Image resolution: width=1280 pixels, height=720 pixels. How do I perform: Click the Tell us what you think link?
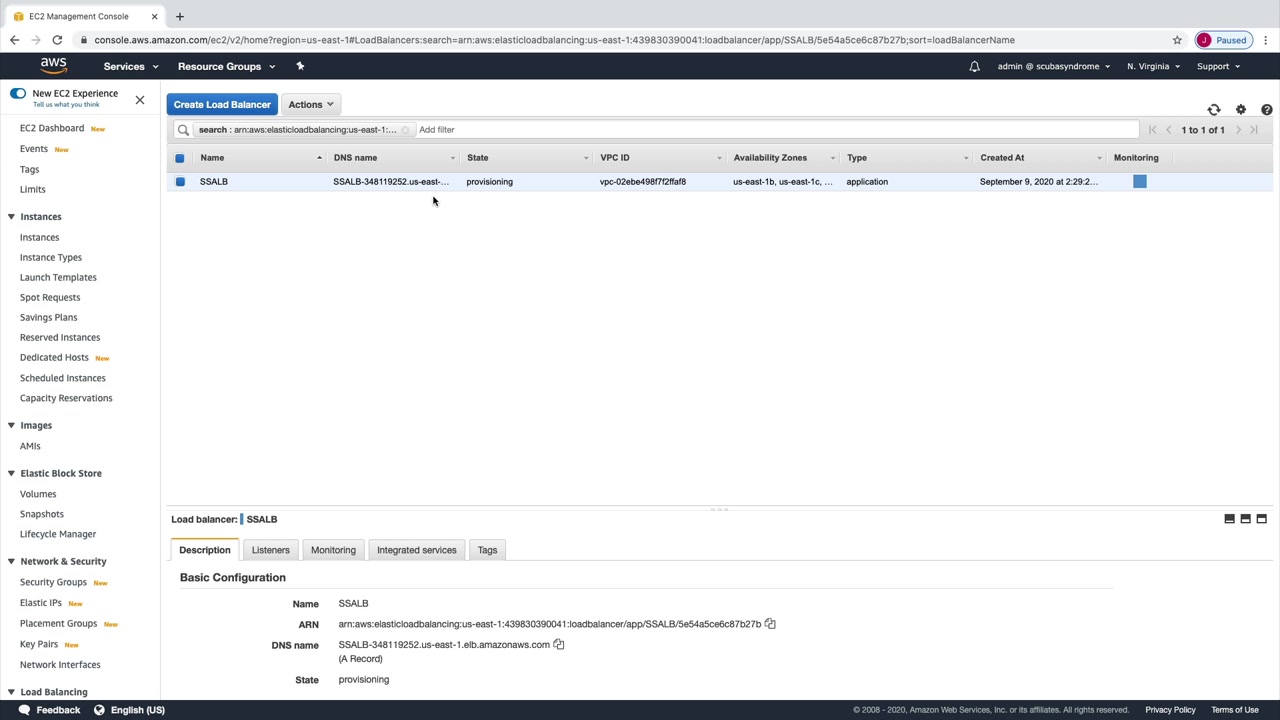pos(66,105)
